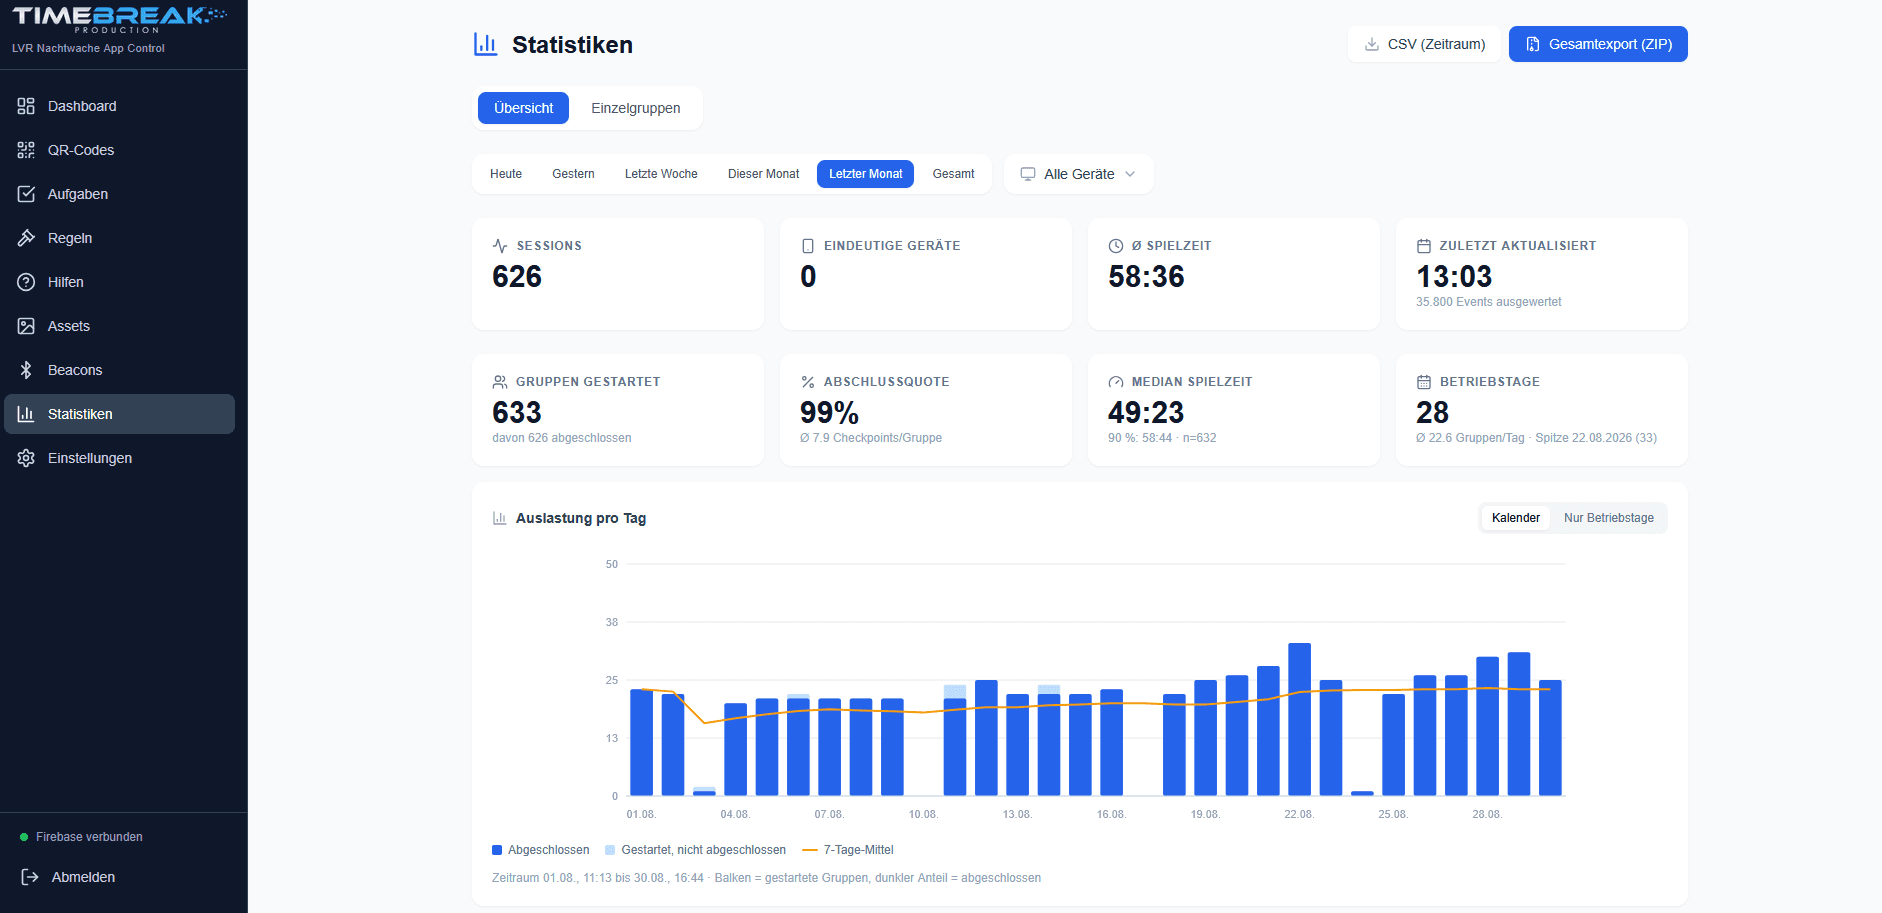Screen dimensions: 1882x913
Task: Select the Heute time range
Action: [x=506, y=174]
